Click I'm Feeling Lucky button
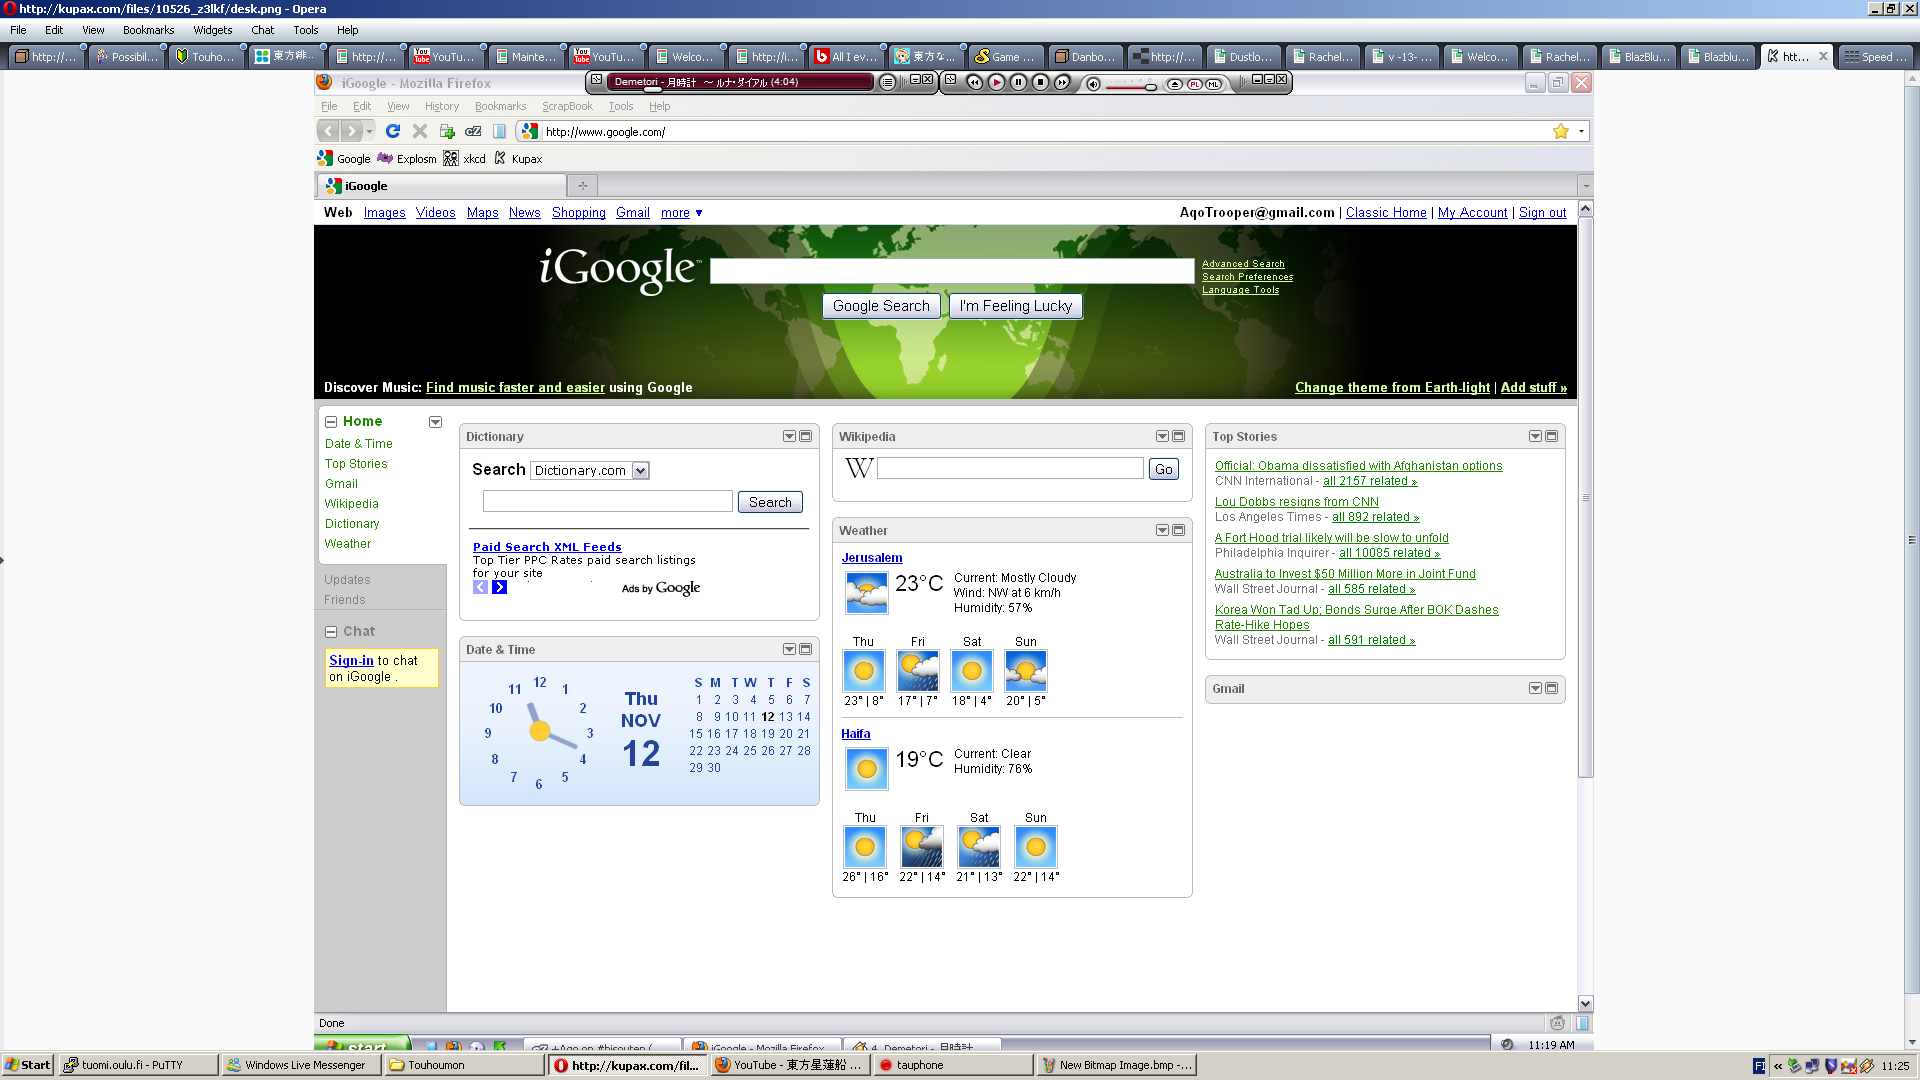 point(1015,306)
